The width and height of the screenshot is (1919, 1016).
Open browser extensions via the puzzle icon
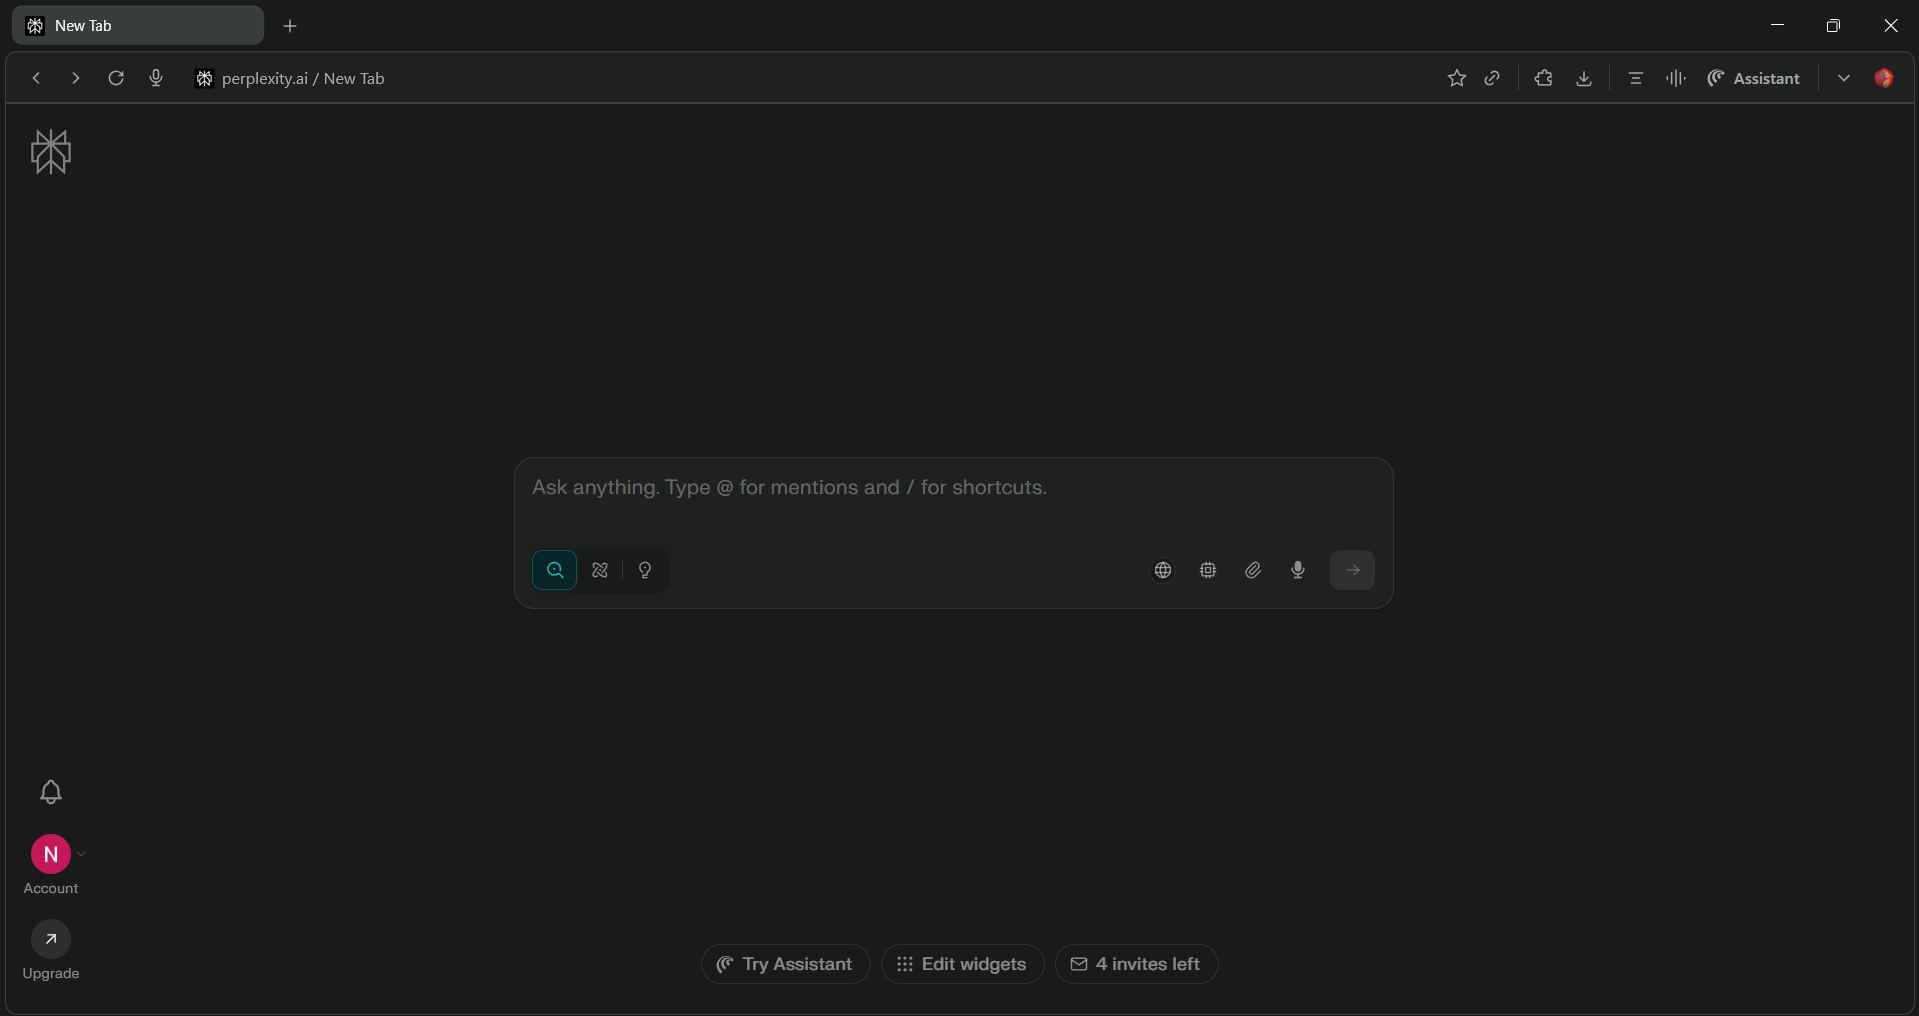click(1543, 78)
